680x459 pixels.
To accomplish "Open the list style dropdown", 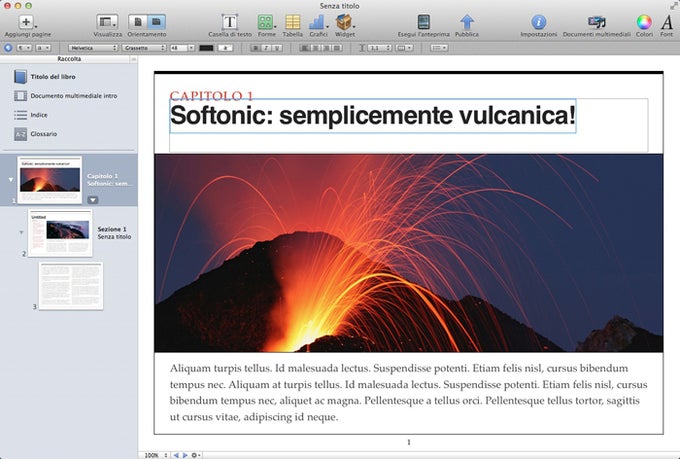I will point(439,48).
